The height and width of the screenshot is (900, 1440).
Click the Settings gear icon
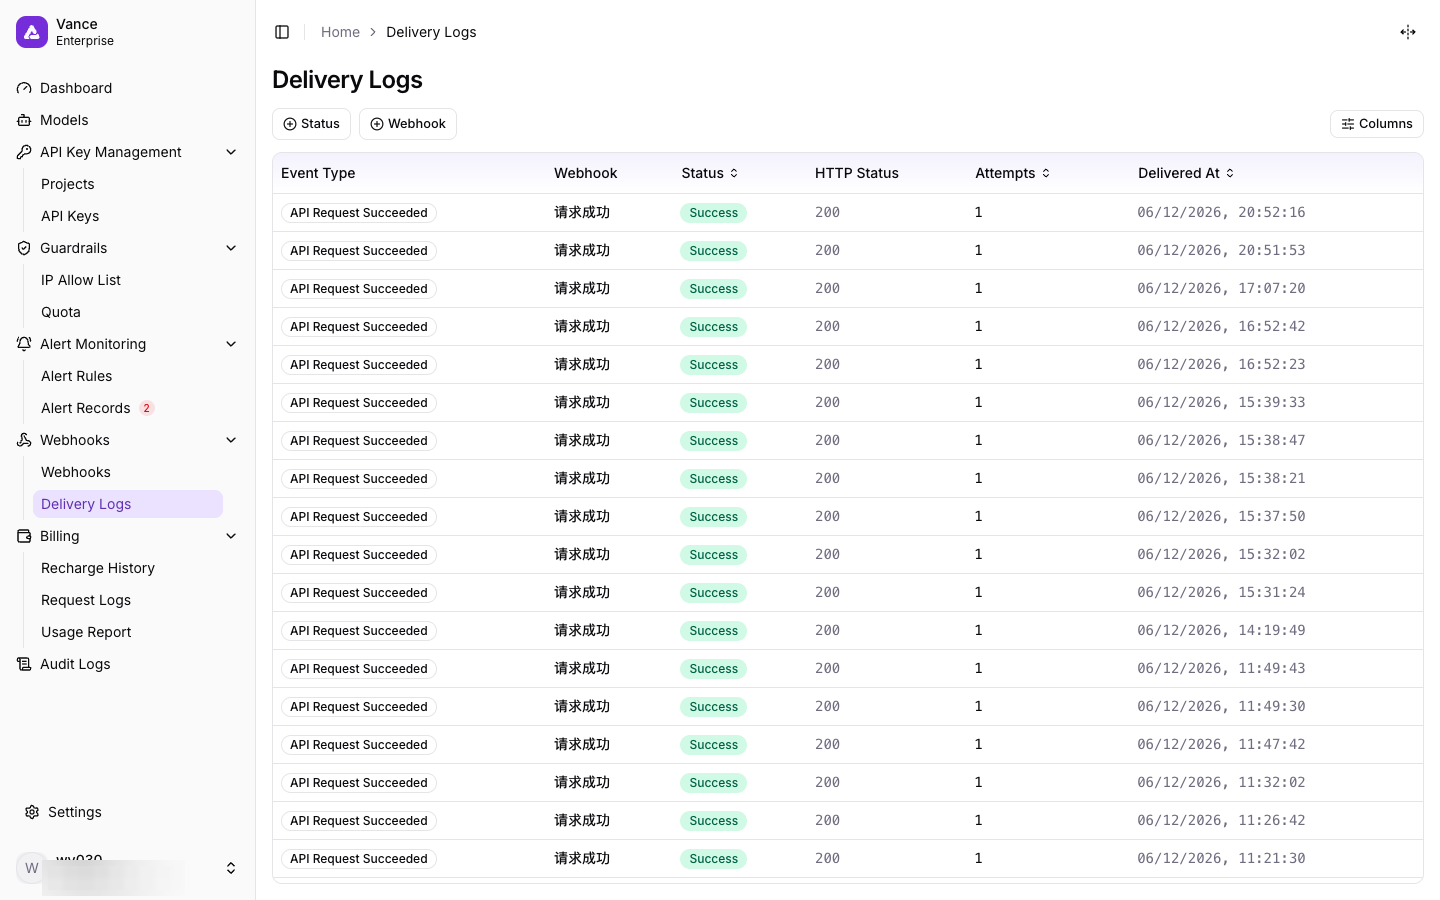click(x=32, y=812)
